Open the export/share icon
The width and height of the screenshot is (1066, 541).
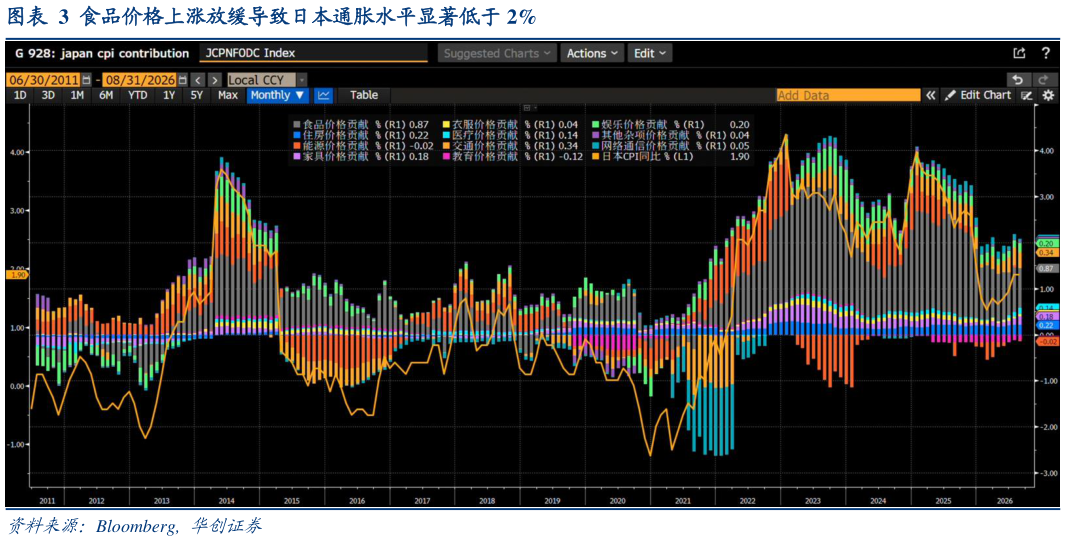(1019, 53)
